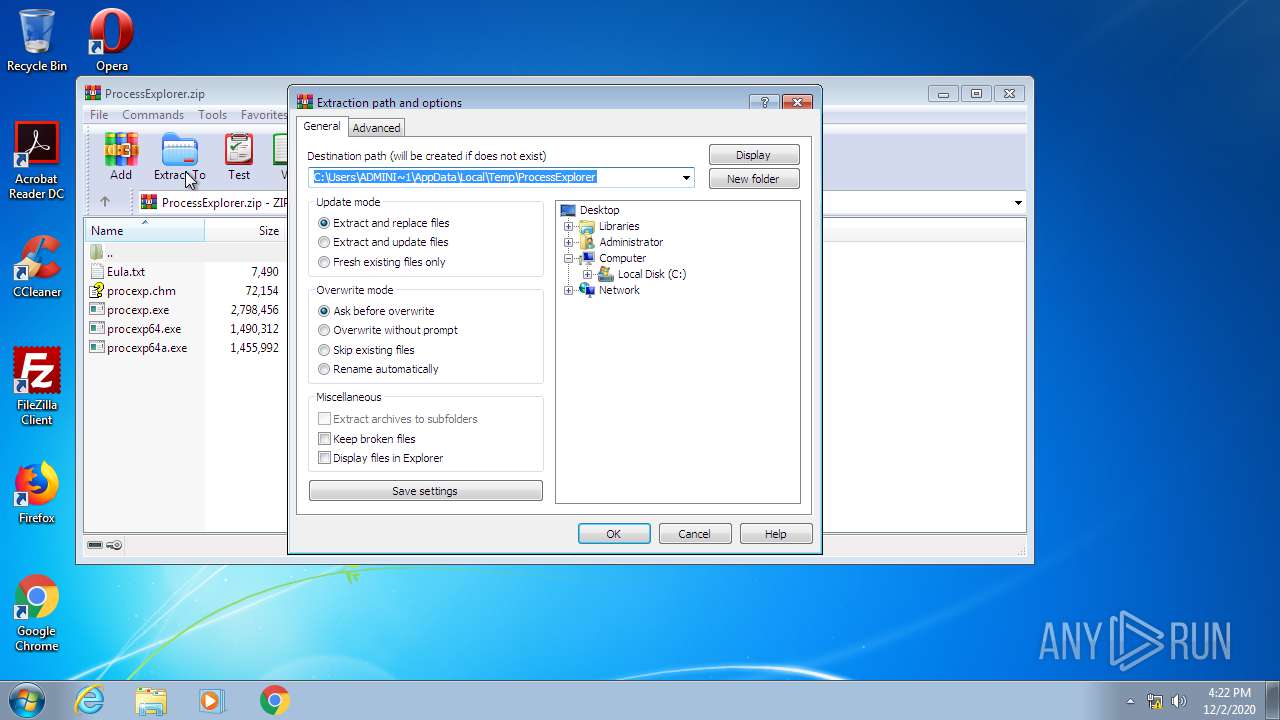Select the parent folder '..' entry
Image resolution: width=1280 pixels, height=720 pixels.
[102, 253]
